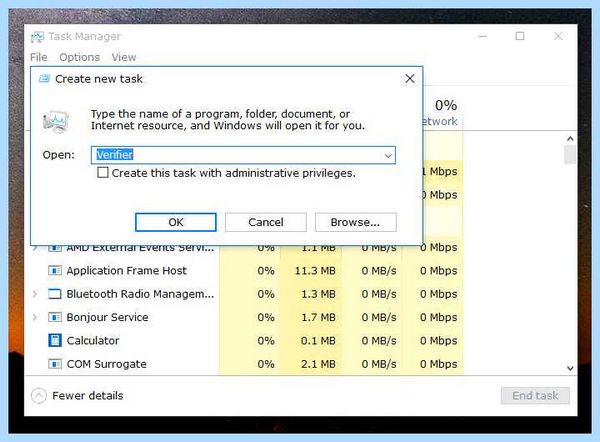Screen dimensions: 600x442
Task: Select the Bonjour Service process name
Action: point(108,318)
